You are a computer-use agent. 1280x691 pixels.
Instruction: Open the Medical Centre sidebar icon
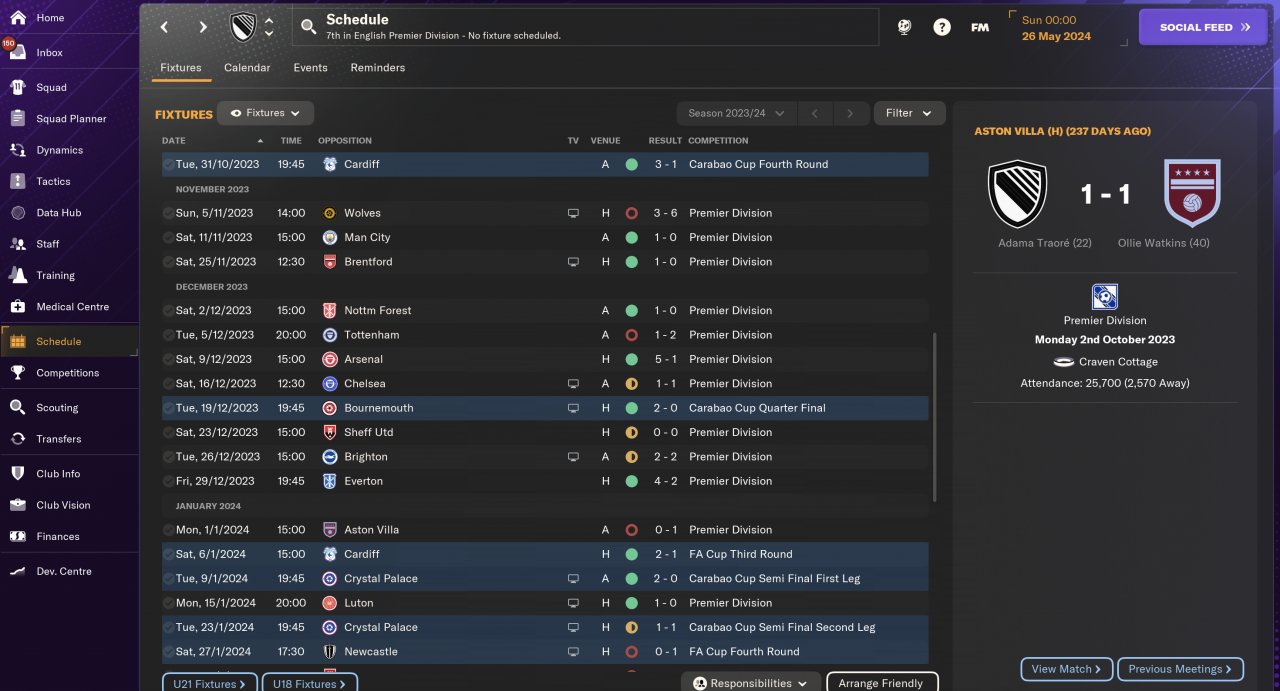coord(17,306)
